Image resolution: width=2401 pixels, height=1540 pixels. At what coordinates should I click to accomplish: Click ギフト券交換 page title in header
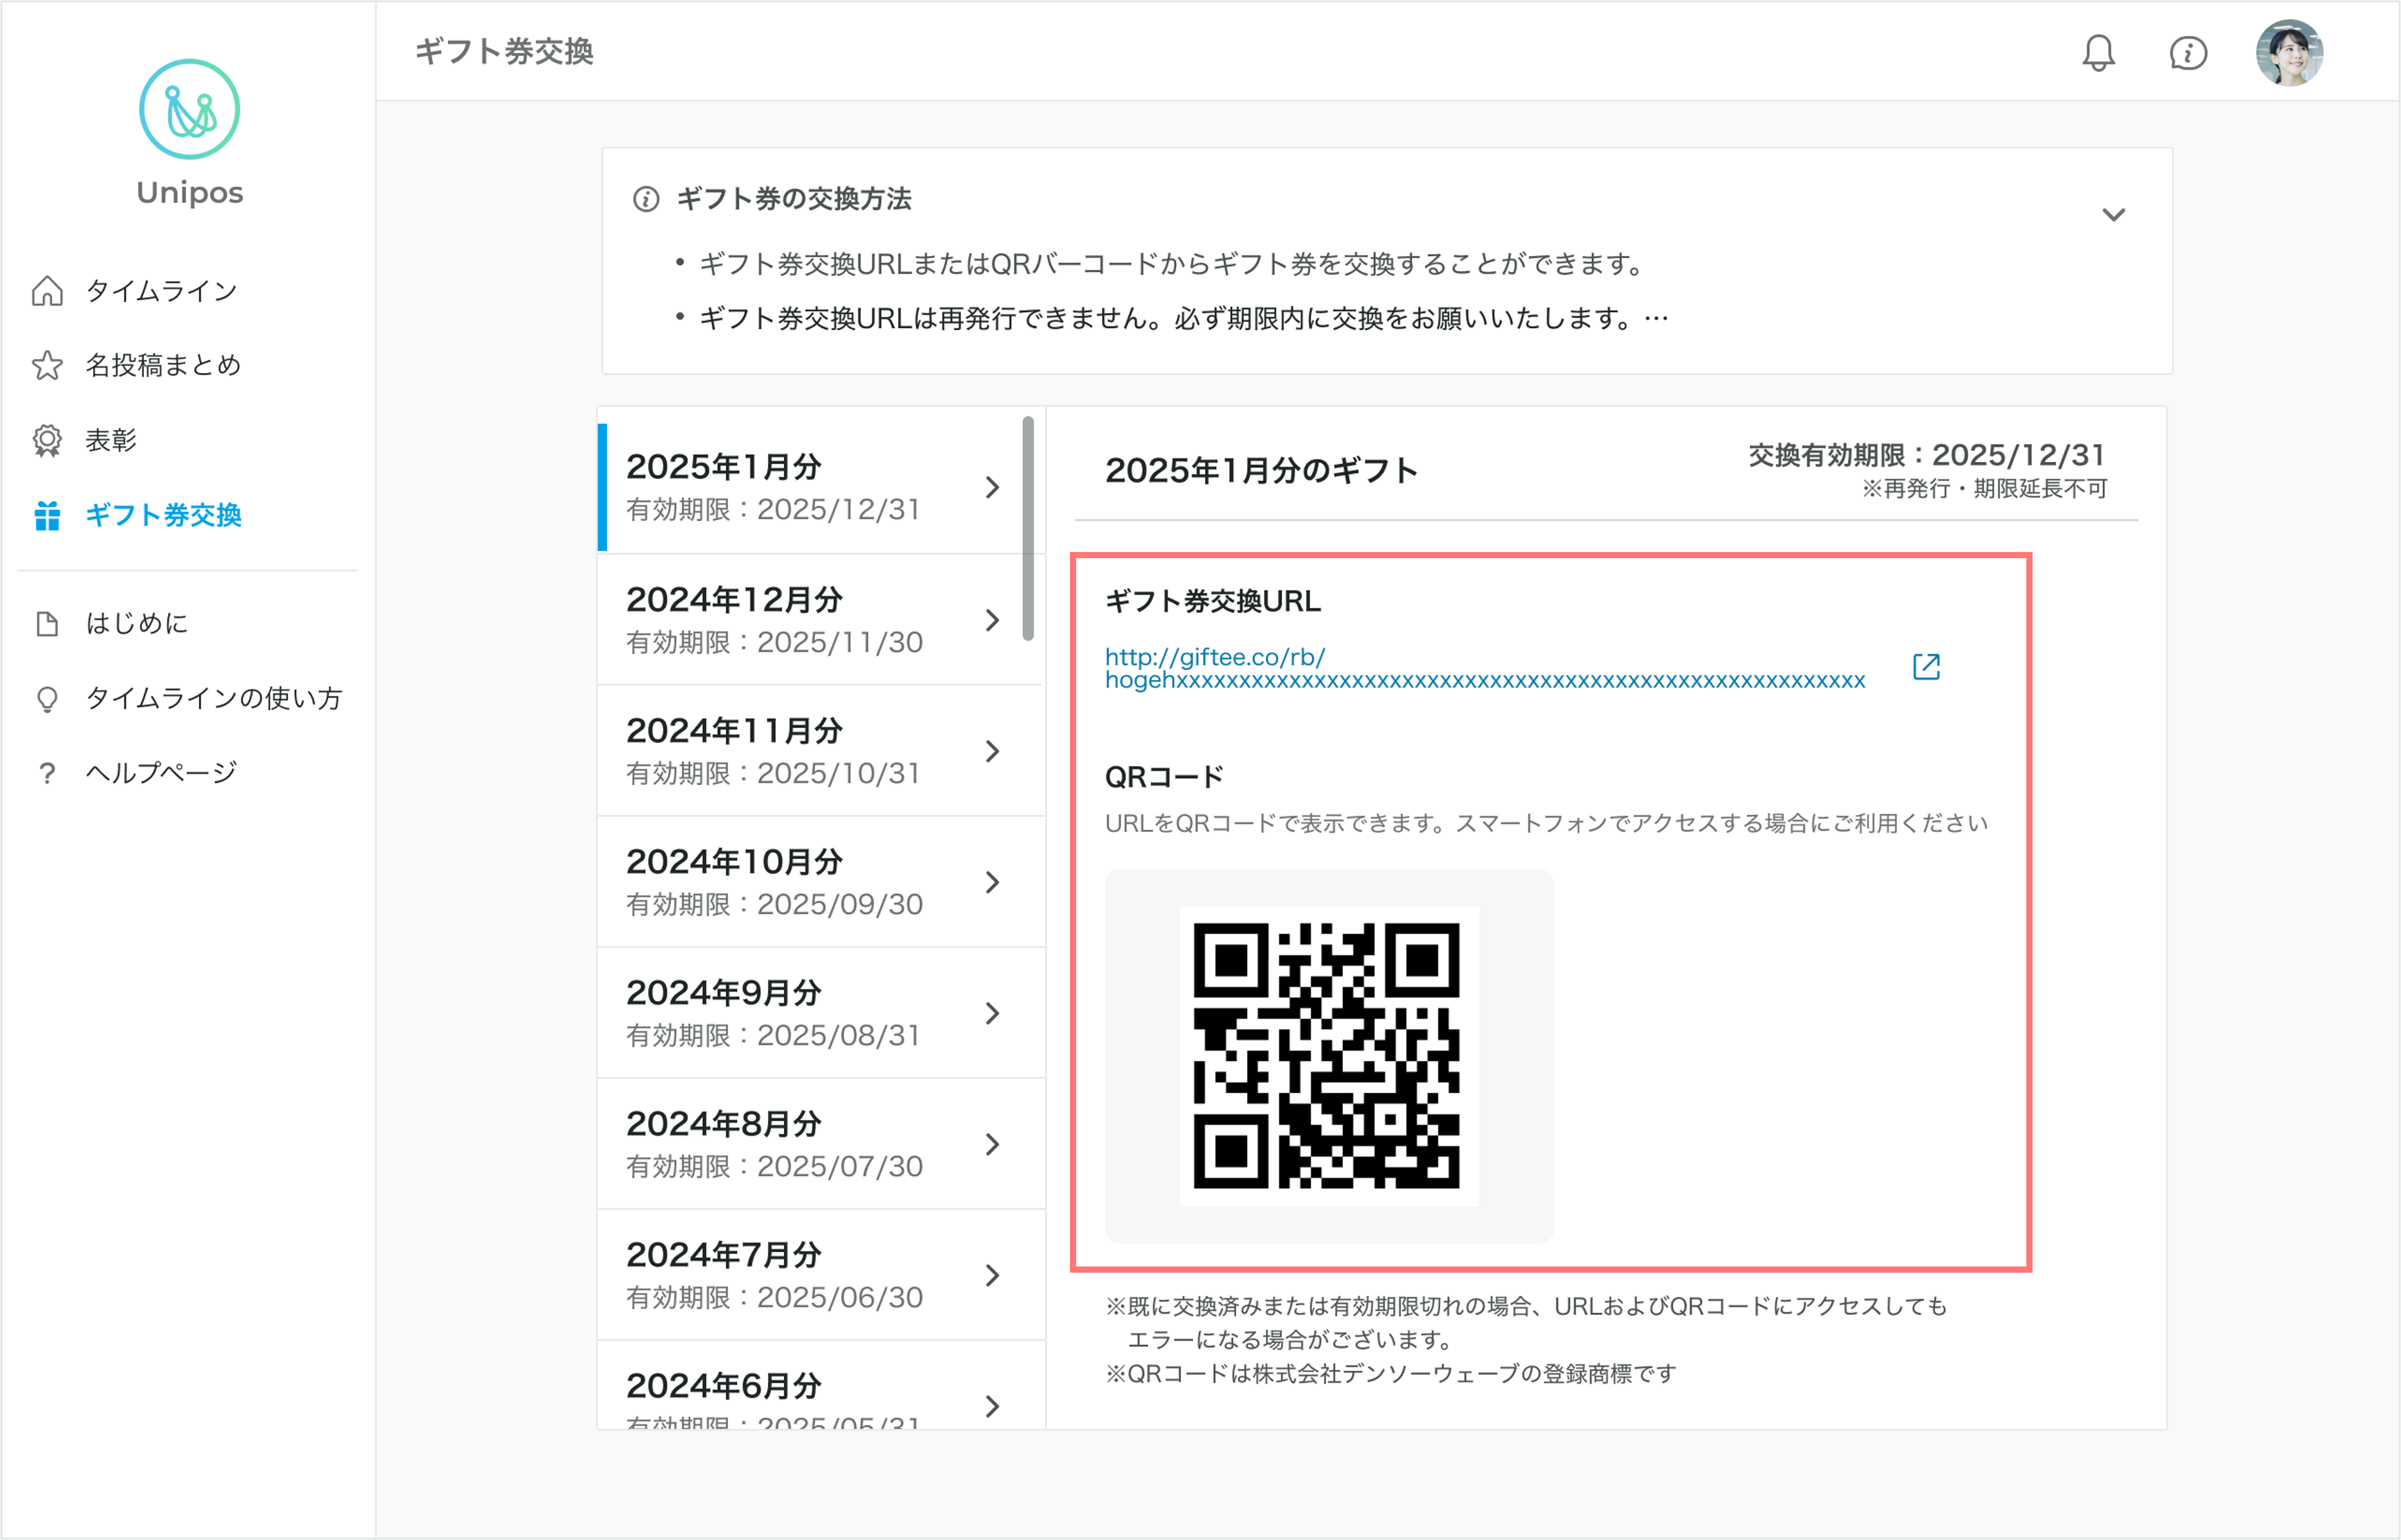coord(504,51)
